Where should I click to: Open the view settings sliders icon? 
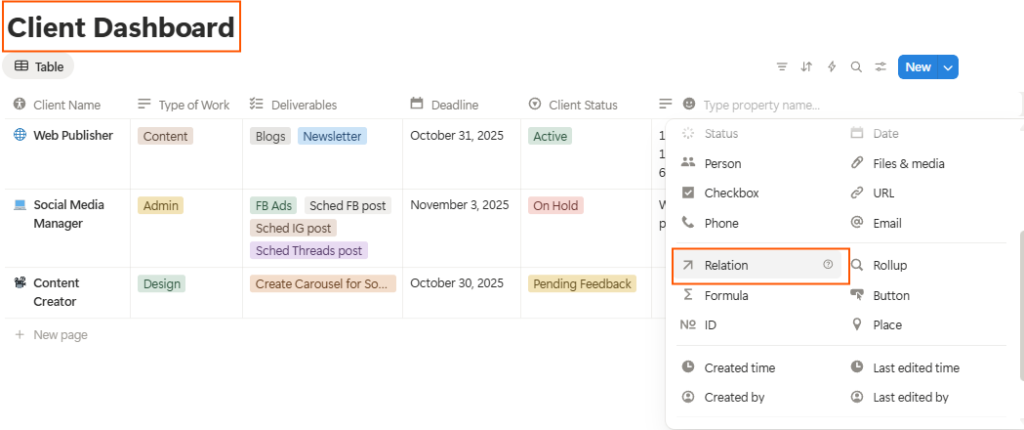[x=880, y=67]
